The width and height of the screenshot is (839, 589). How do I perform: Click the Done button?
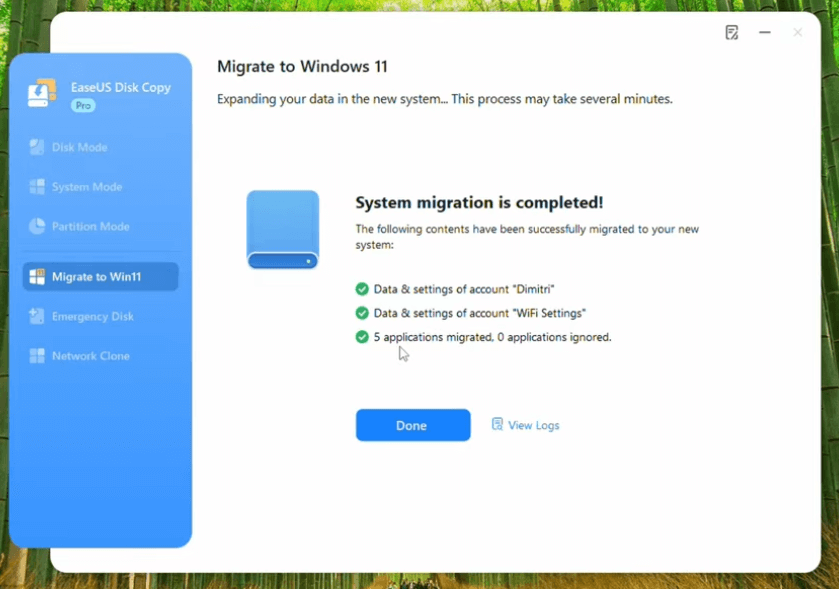pyautogui.click(x=412, y=425)
